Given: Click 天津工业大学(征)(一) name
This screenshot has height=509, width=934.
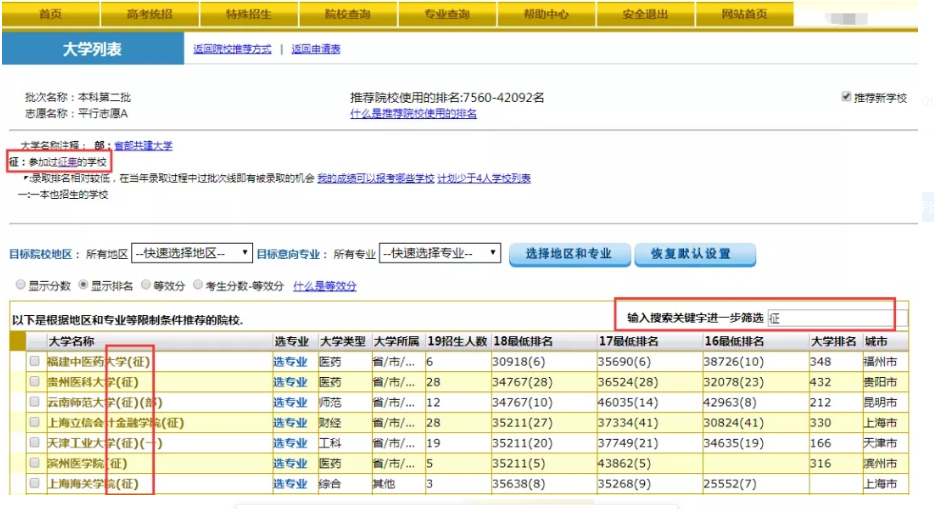Looking at the screenshot, I should [105, 443].
